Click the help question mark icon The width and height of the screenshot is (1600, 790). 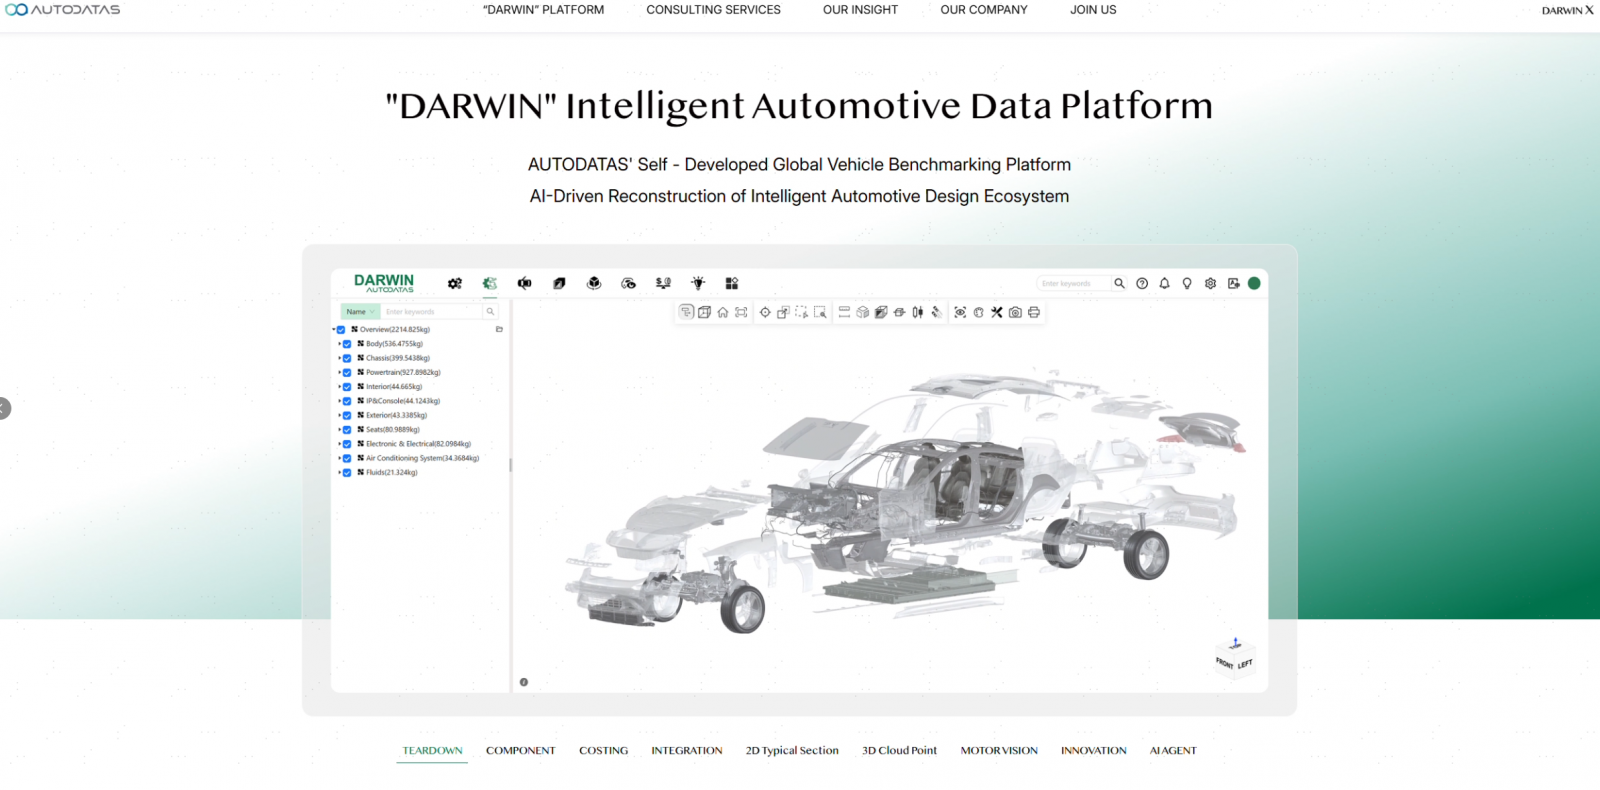(x=1142, y=284)
